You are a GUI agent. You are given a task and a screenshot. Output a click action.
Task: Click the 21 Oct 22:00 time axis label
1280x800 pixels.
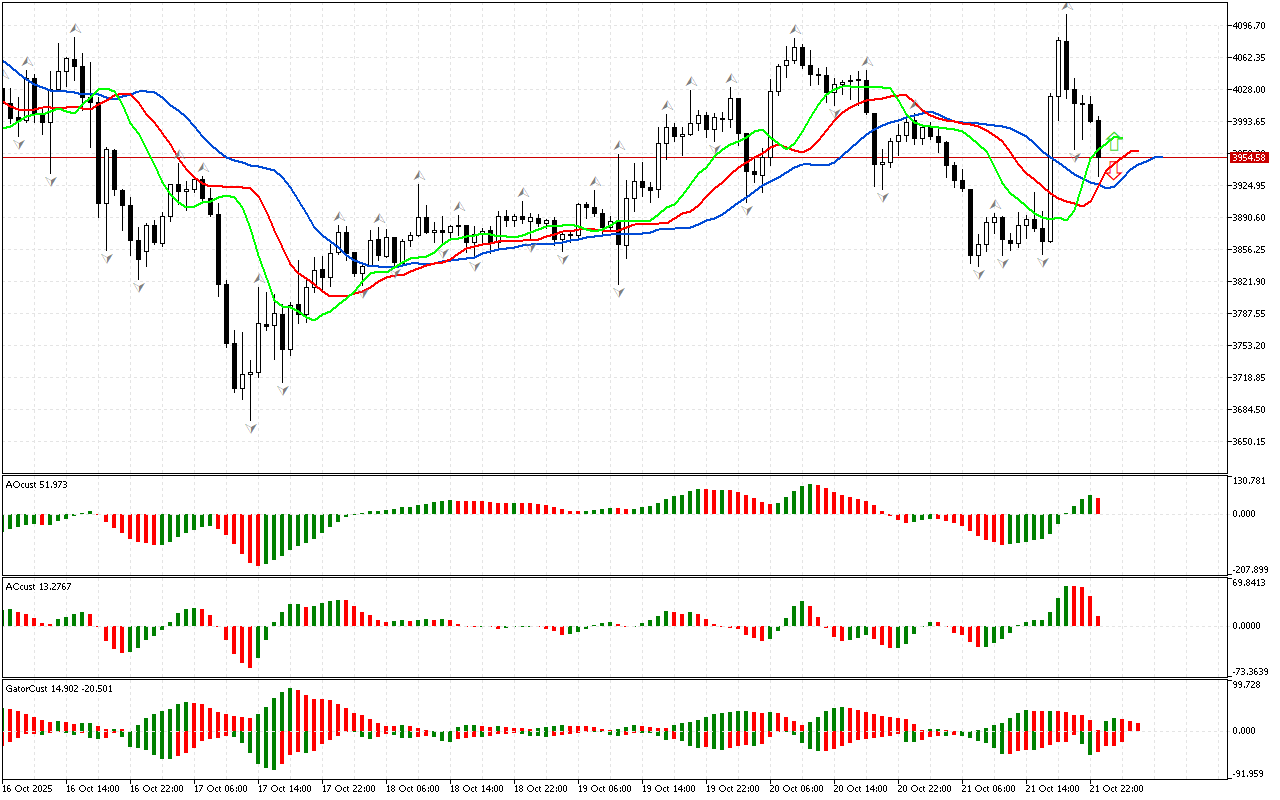[x=1115, y=789]
